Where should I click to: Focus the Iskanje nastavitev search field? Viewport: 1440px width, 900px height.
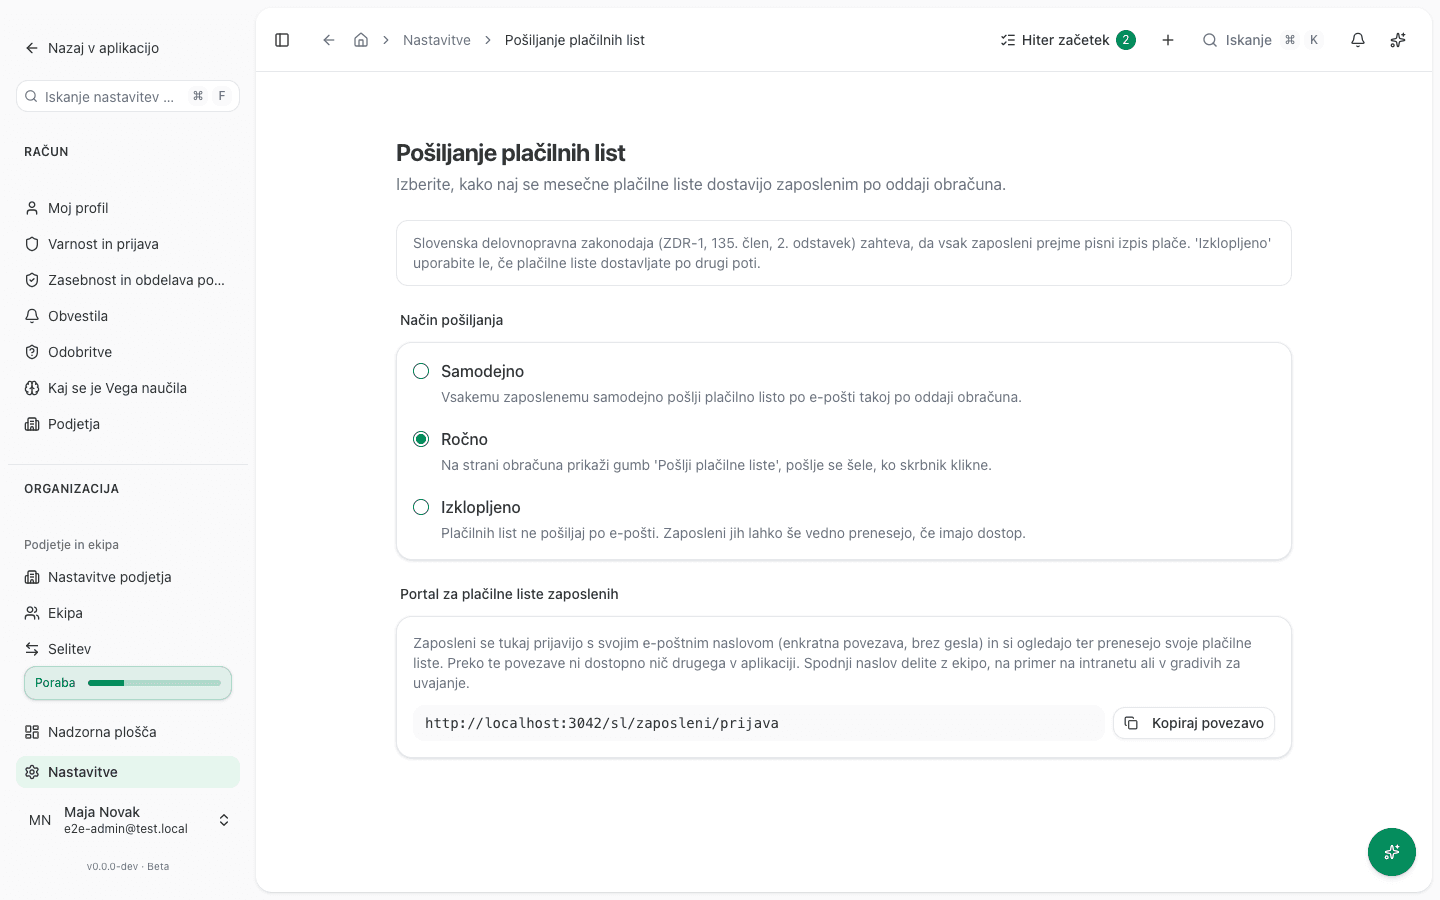pos(128,96)
